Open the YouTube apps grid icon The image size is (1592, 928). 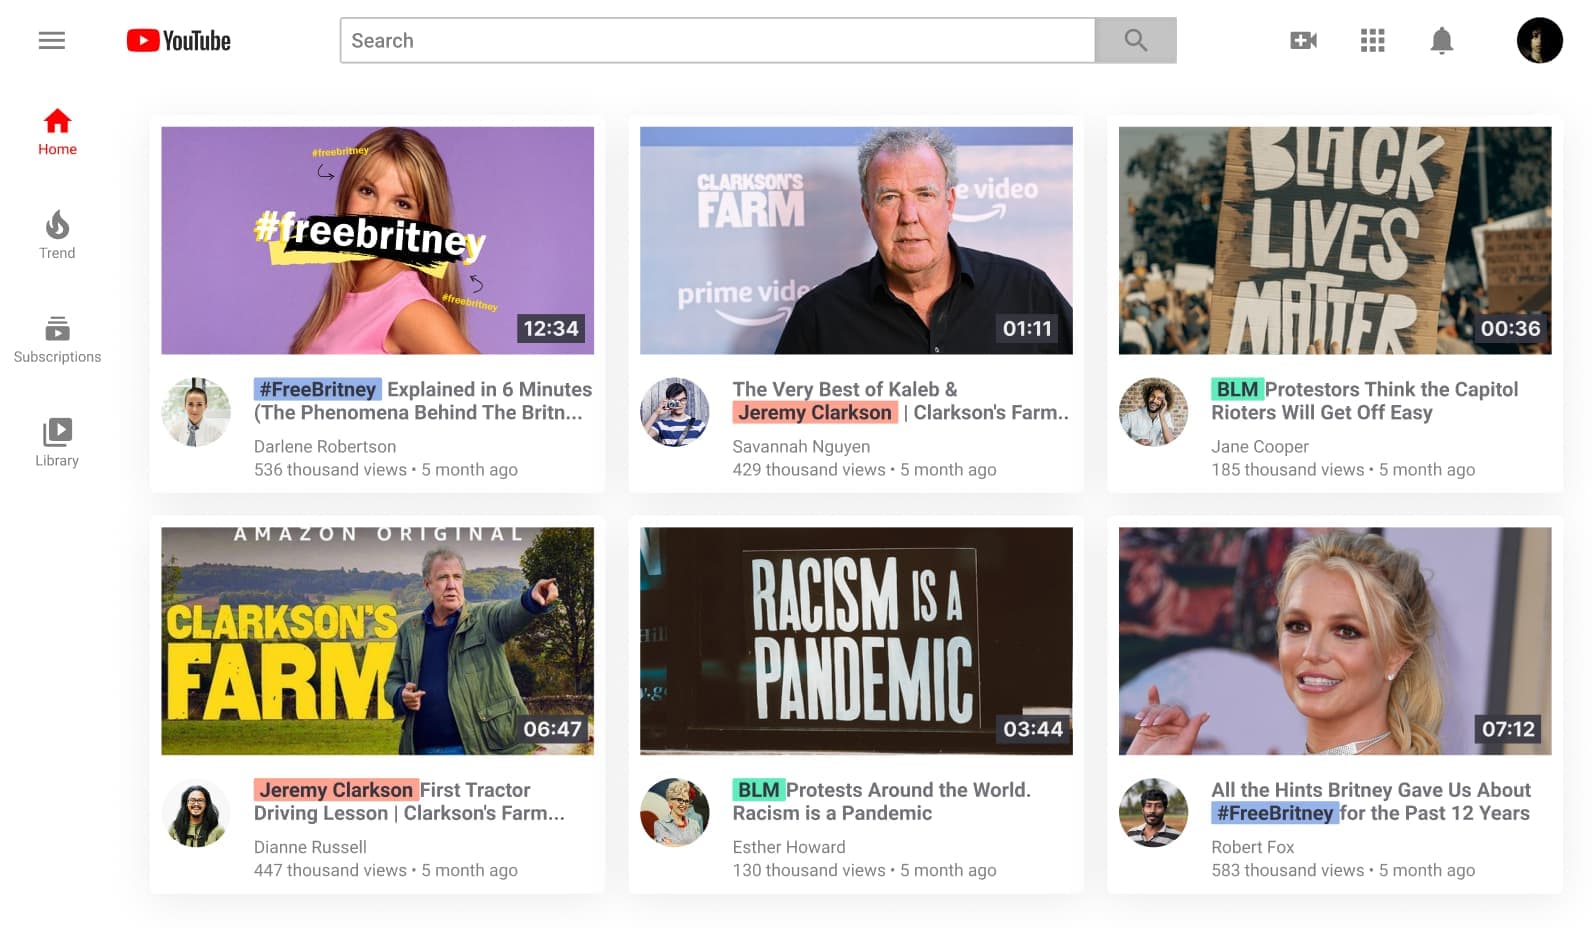coord(1372,40)
